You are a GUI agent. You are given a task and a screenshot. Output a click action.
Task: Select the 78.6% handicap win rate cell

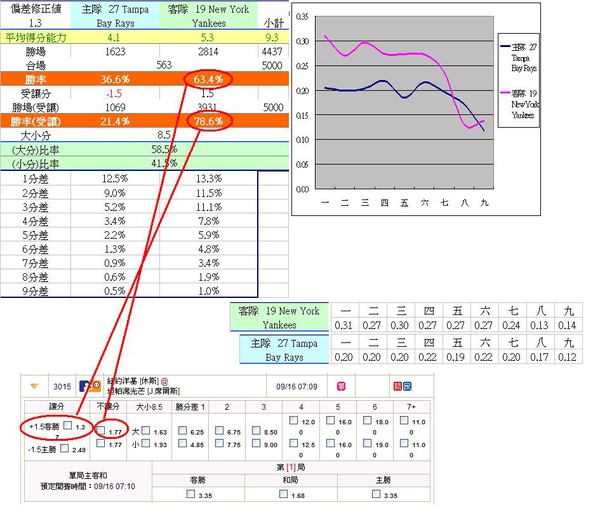click(x=208, y=121)
